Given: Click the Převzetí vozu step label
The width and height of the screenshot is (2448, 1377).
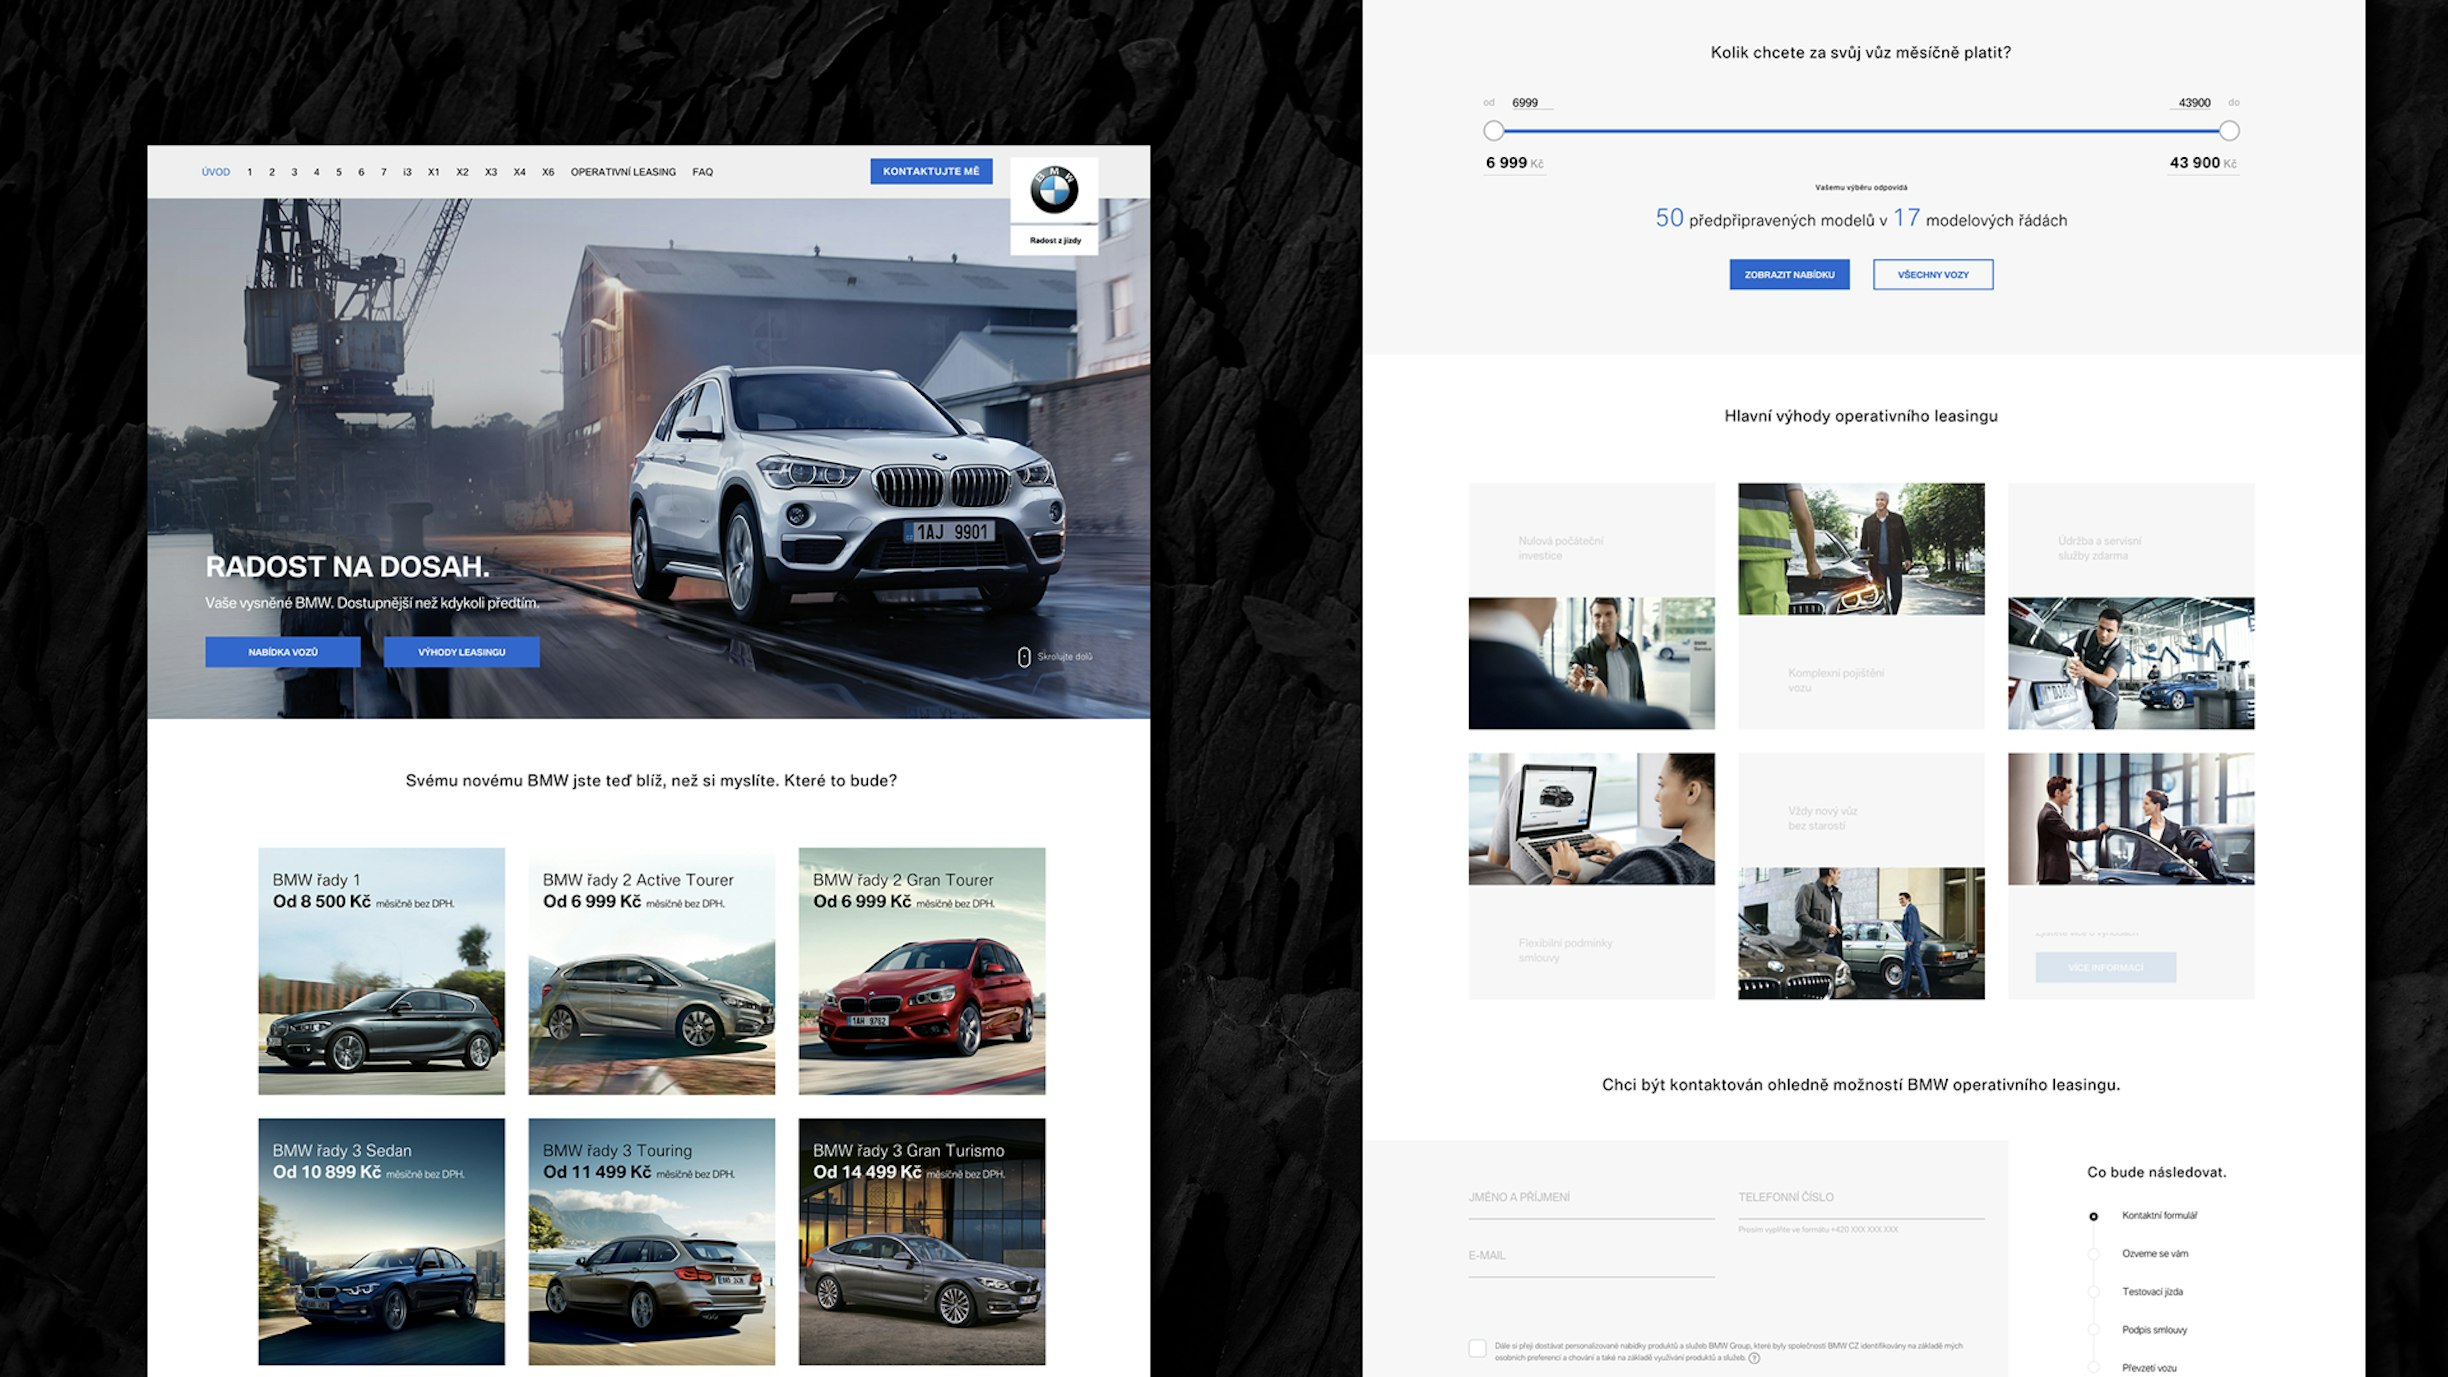Looking at the screenshot, I should pos(2149,1368).
